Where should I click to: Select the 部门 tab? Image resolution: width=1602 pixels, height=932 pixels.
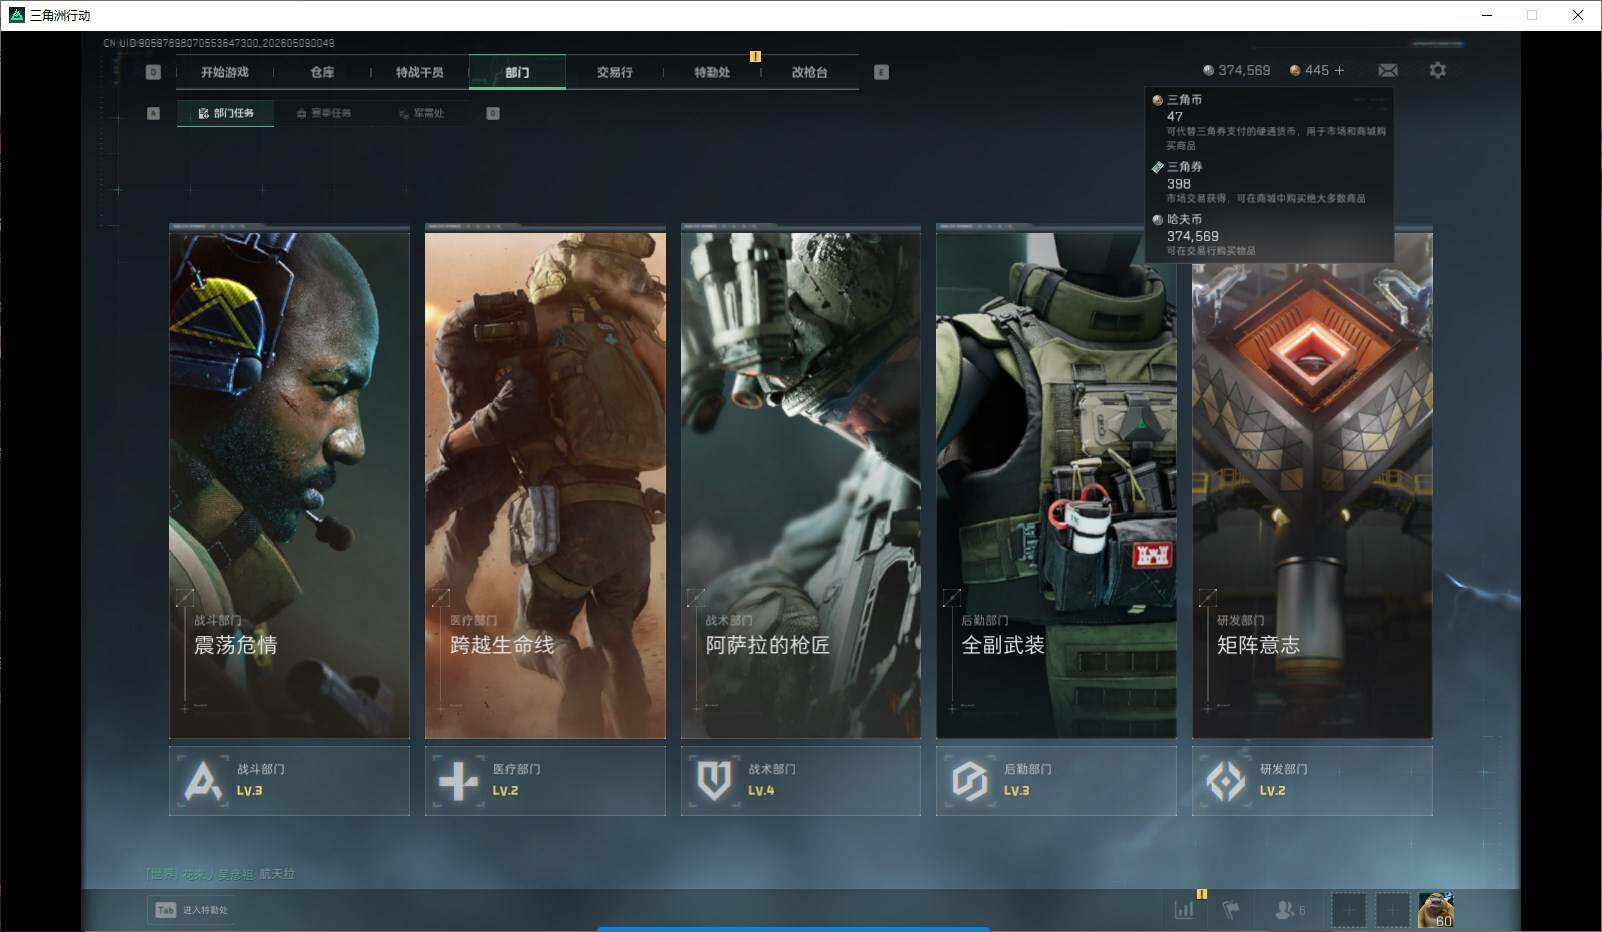[x=517, y=72]
